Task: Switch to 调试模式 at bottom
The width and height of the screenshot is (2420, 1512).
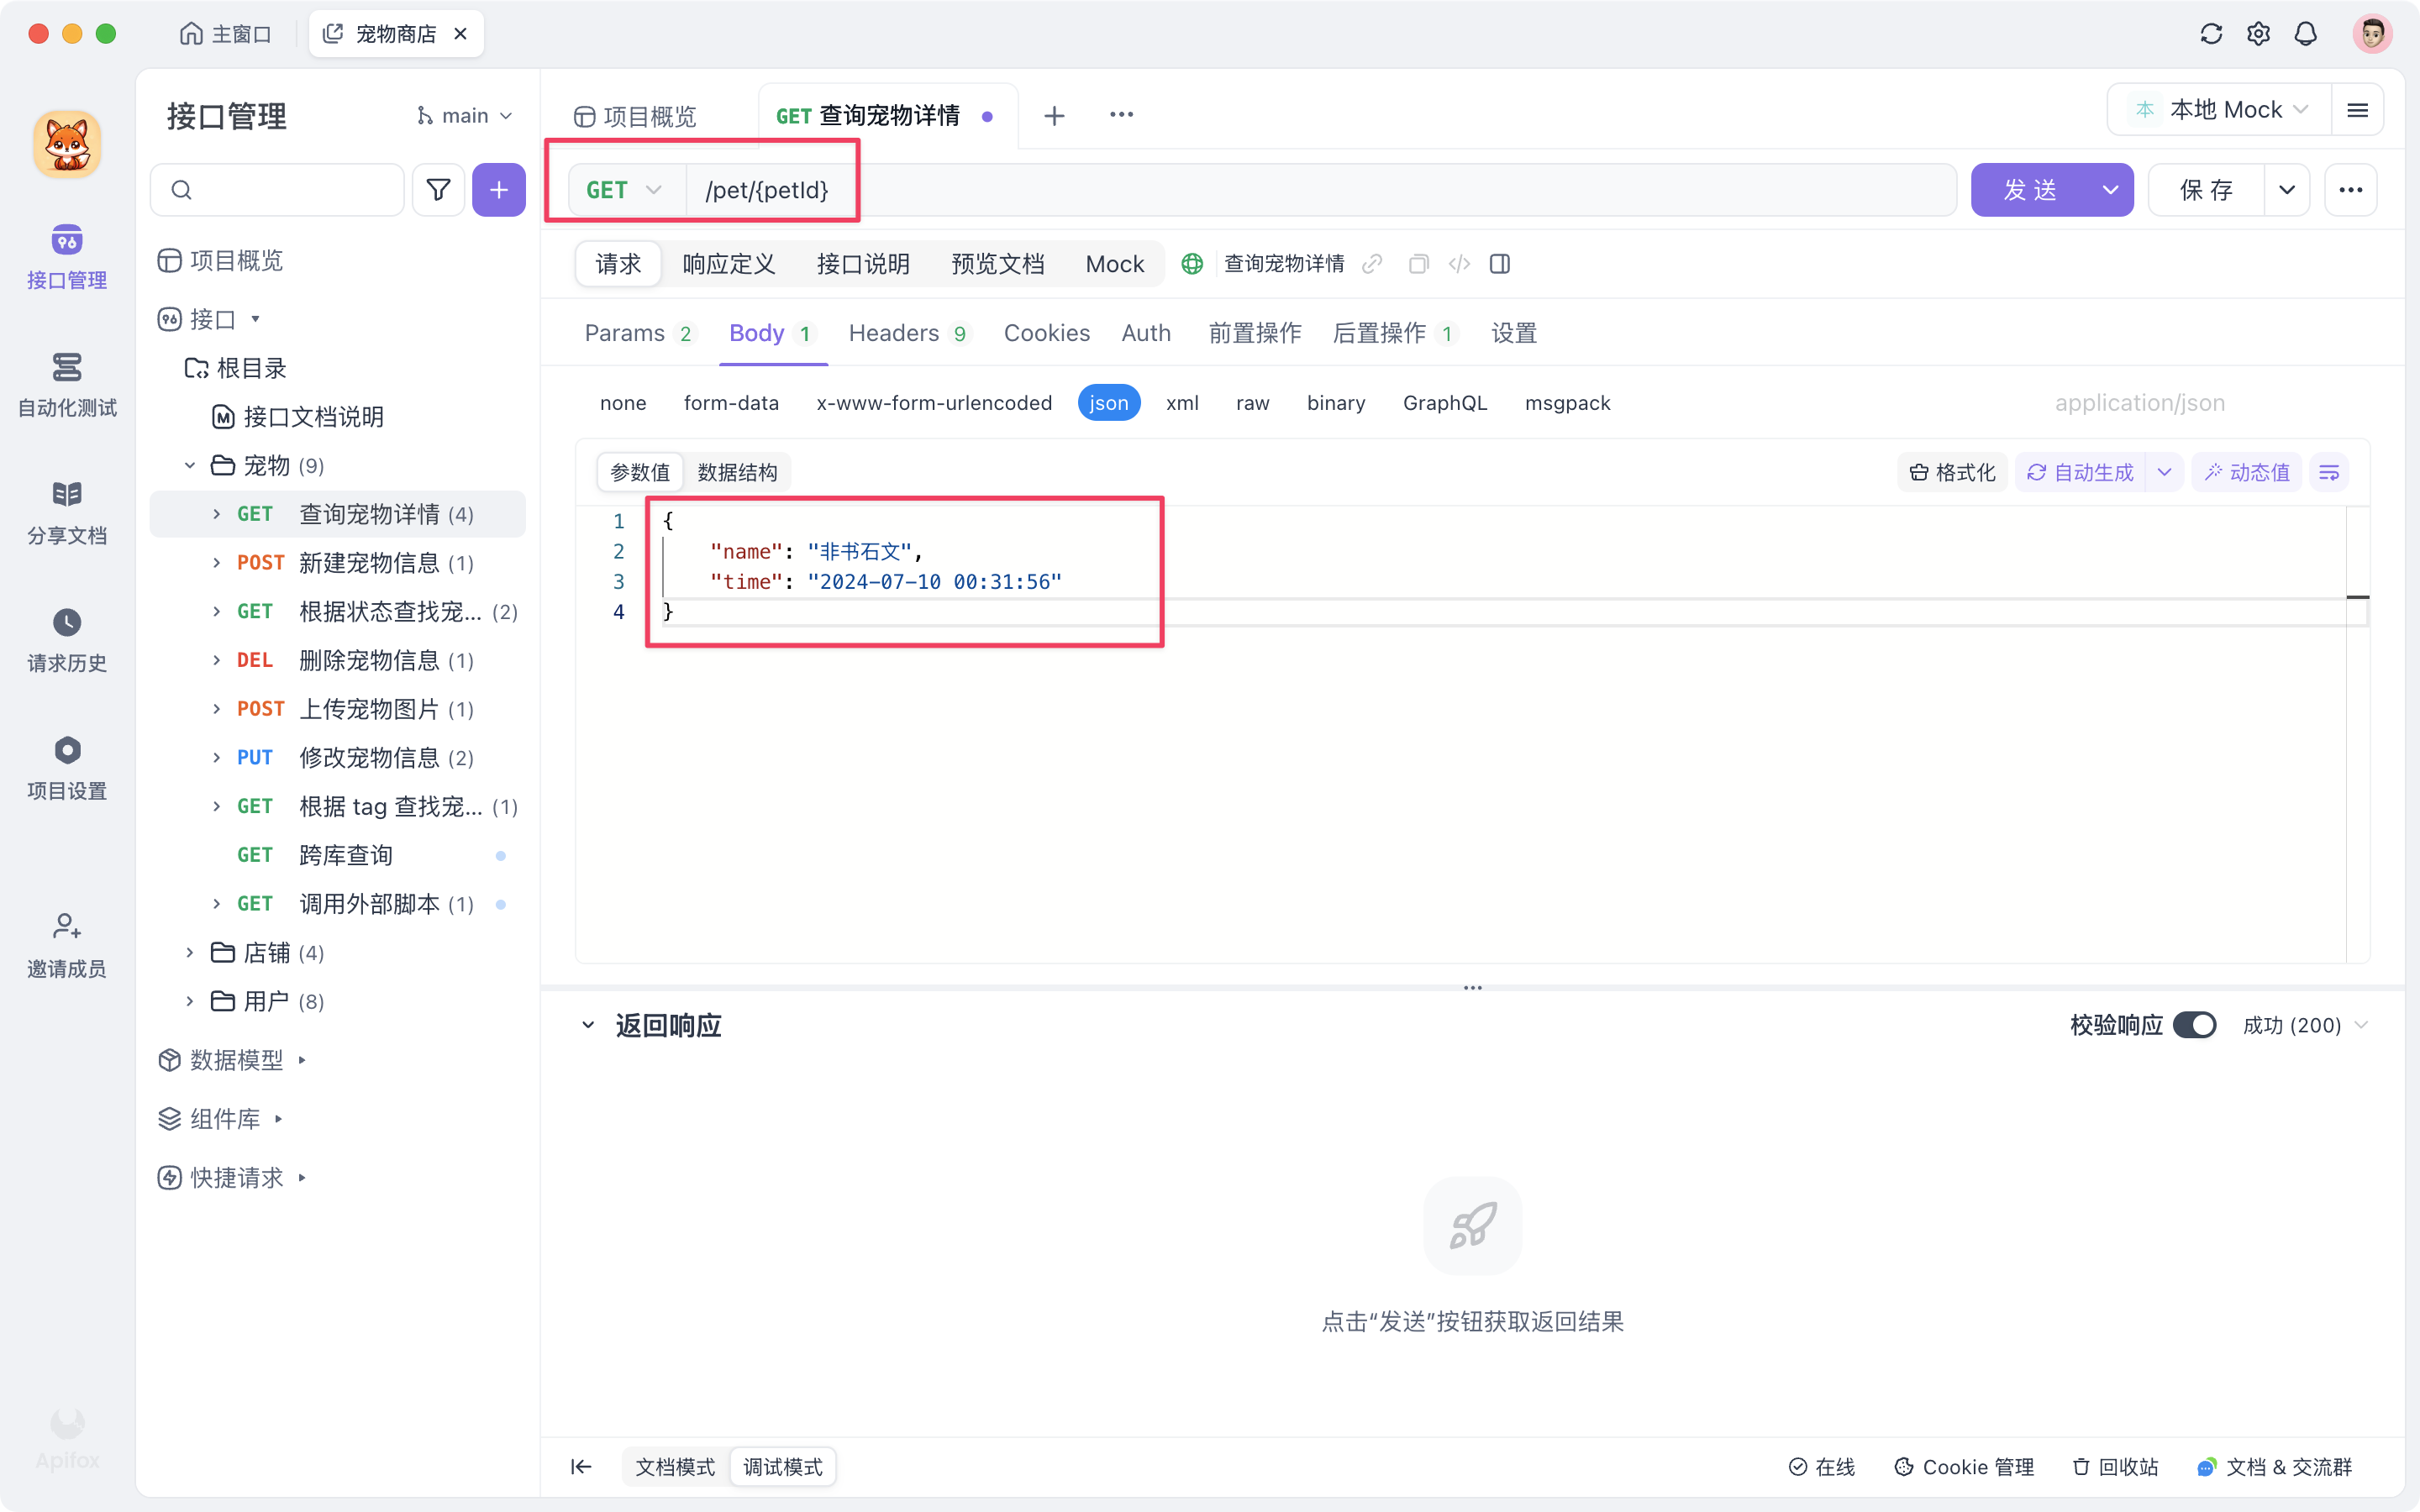Action: point(783,1466)
